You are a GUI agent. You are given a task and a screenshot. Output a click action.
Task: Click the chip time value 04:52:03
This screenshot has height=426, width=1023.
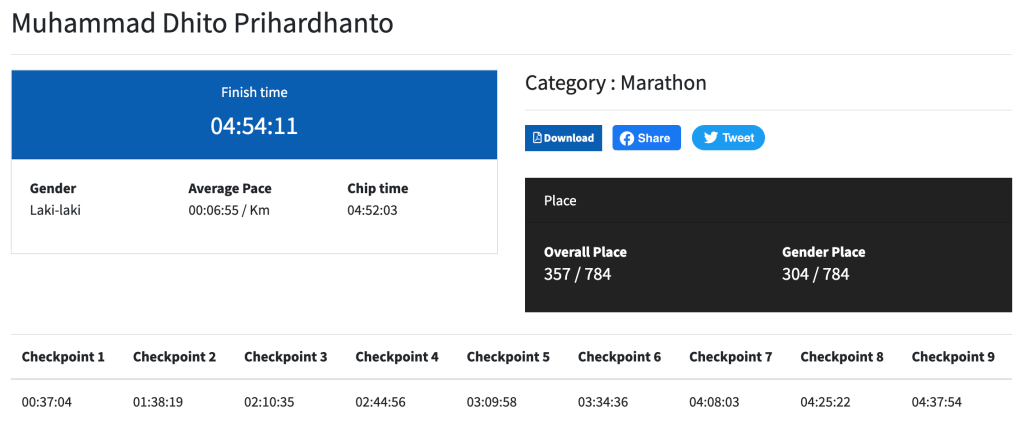372,210
